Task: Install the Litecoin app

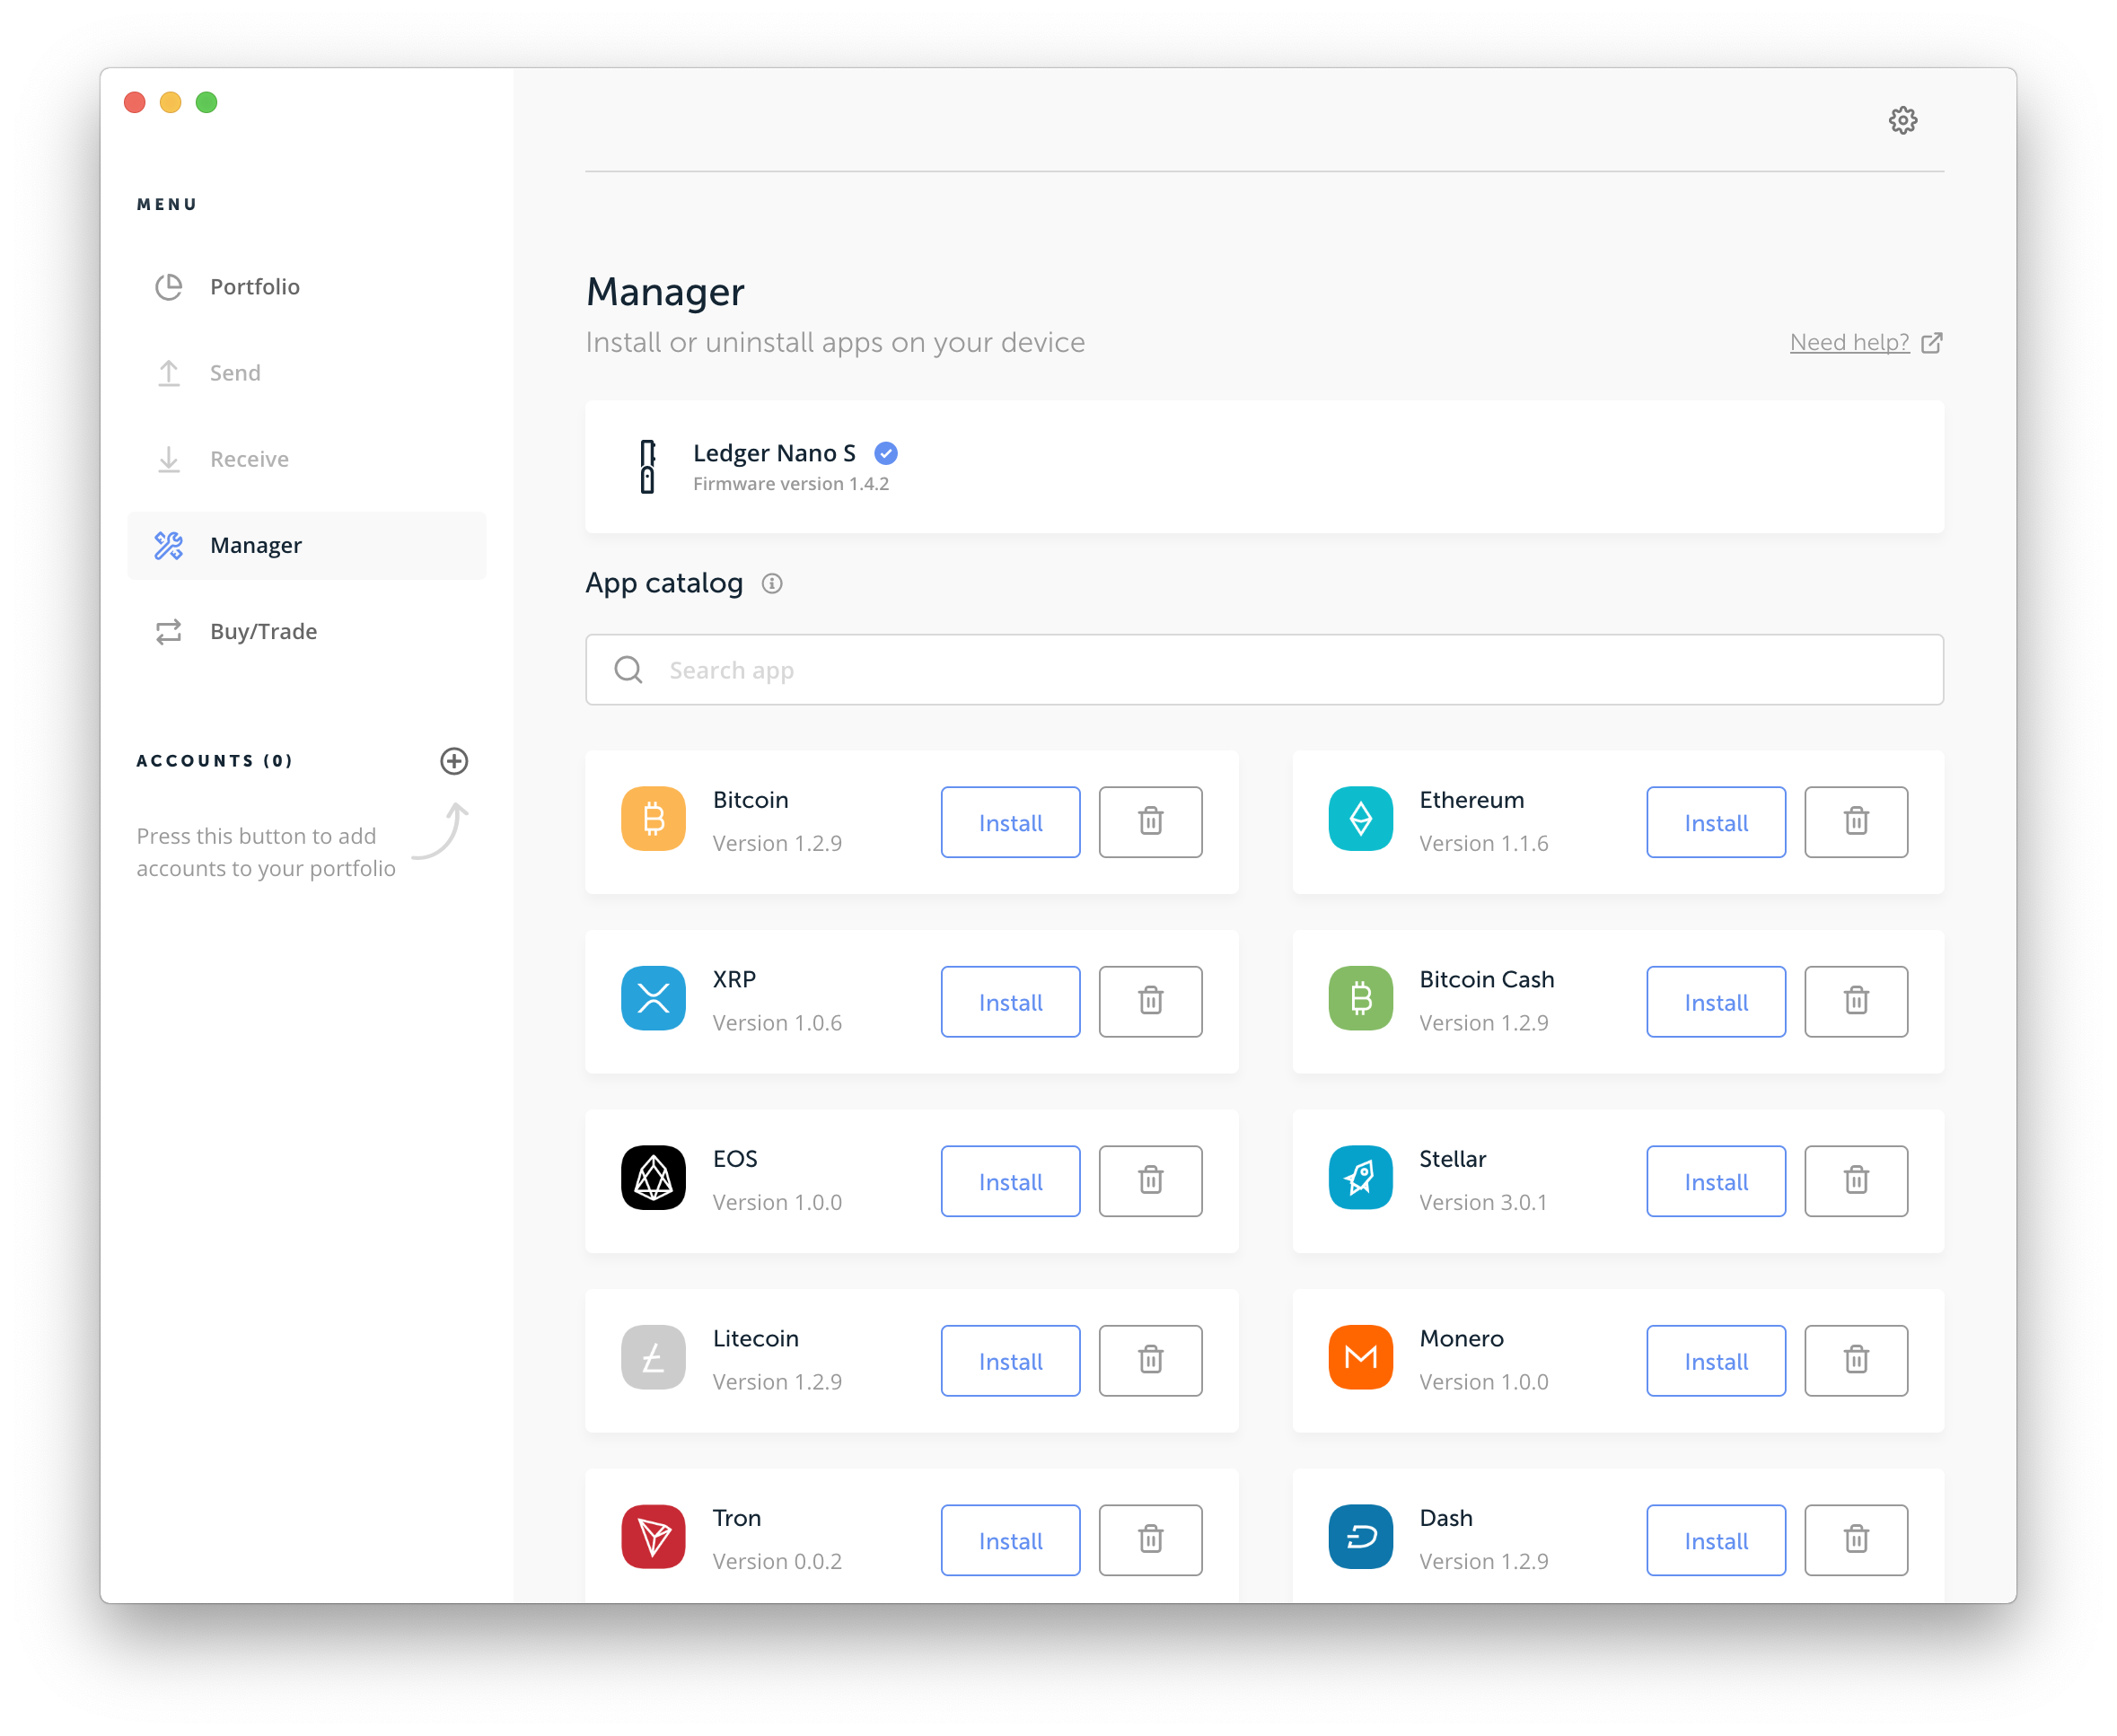Action: coord(1010,1360)
